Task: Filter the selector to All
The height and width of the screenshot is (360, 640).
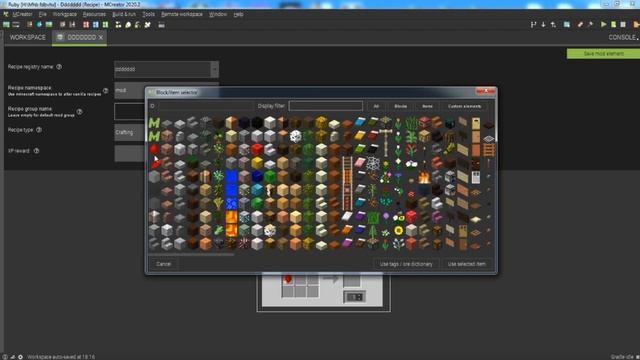Action: [x=376, y=106]
